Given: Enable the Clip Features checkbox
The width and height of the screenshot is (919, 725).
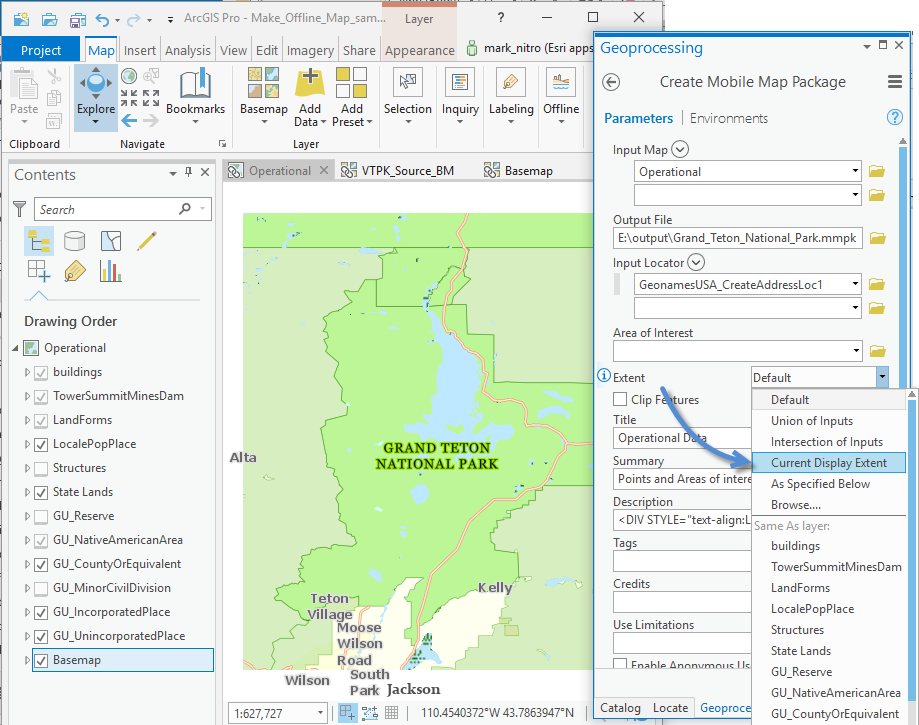Looking at the screenshot, I should (x=620, y=399).
